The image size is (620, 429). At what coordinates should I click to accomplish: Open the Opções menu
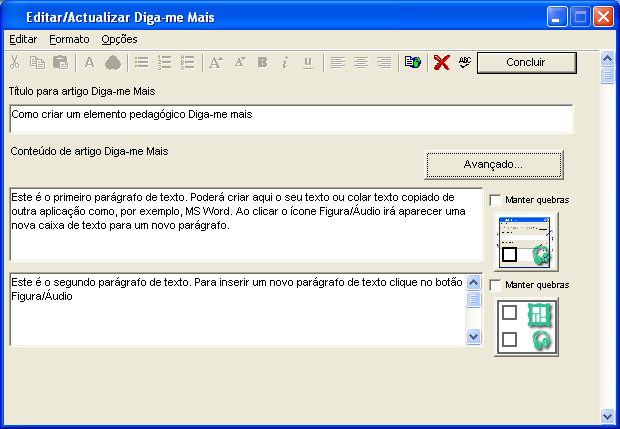click(119, 39)
